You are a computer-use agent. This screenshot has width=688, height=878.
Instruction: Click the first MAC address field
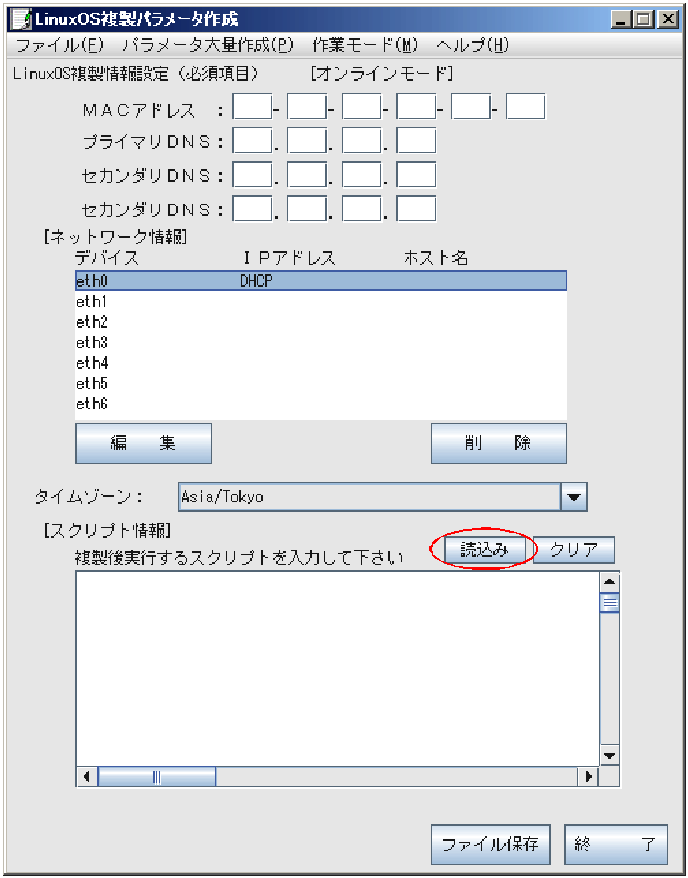252,107
